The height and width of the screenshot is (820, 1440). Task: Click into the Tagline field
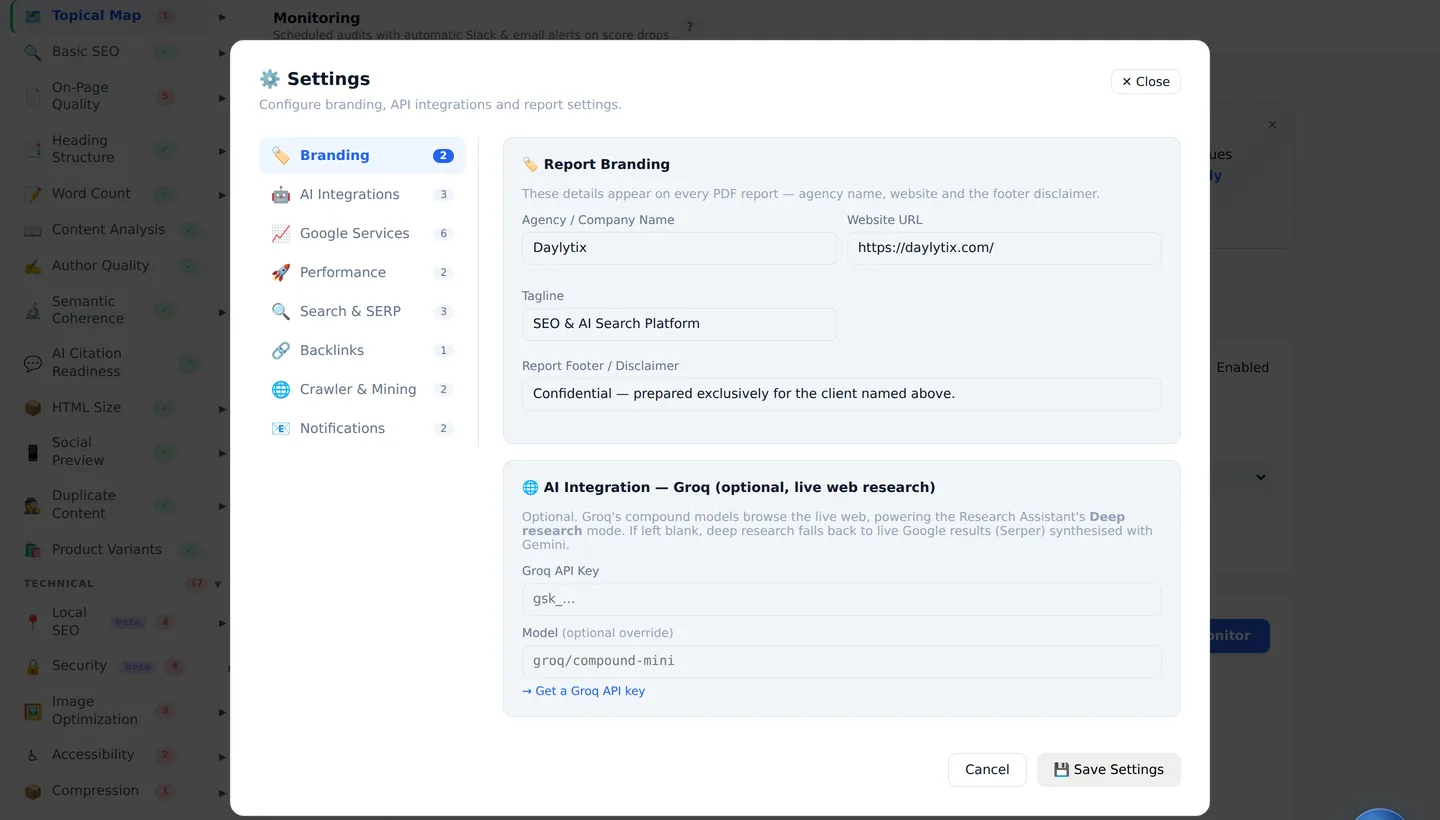pos(679,324)
